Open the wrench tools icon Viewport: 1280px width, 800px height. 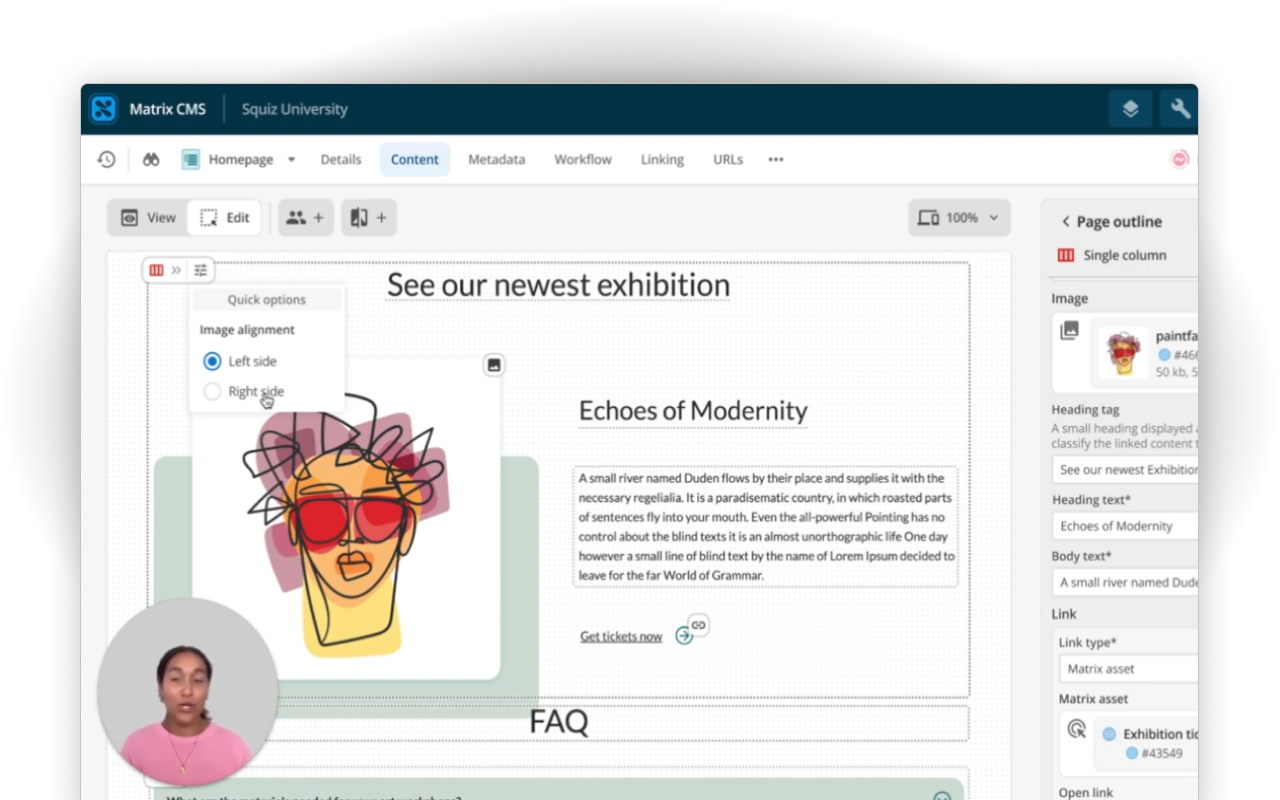[1180, 109]
